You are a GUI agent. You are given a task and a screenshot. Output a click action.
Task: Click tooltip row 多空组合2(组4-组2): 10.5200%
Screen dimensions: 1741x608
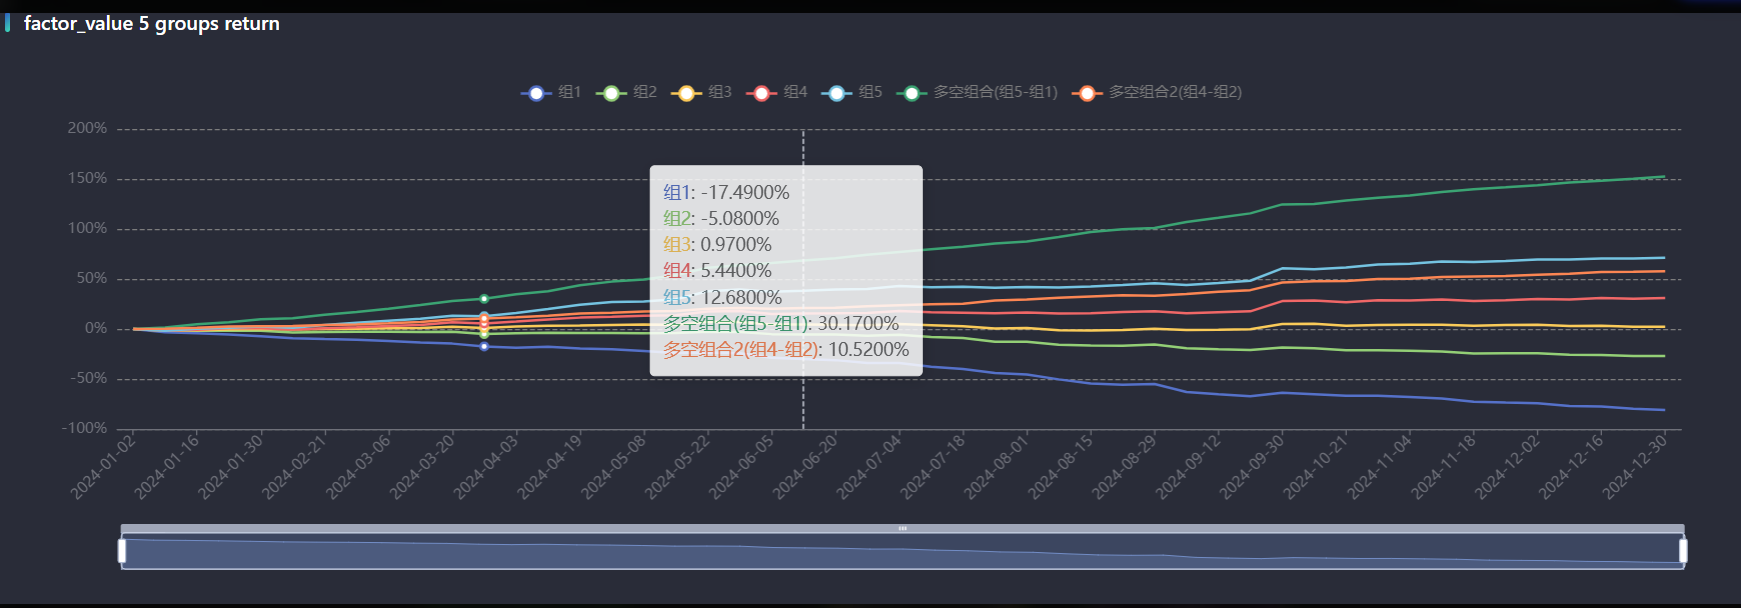(x=786, y=350)
